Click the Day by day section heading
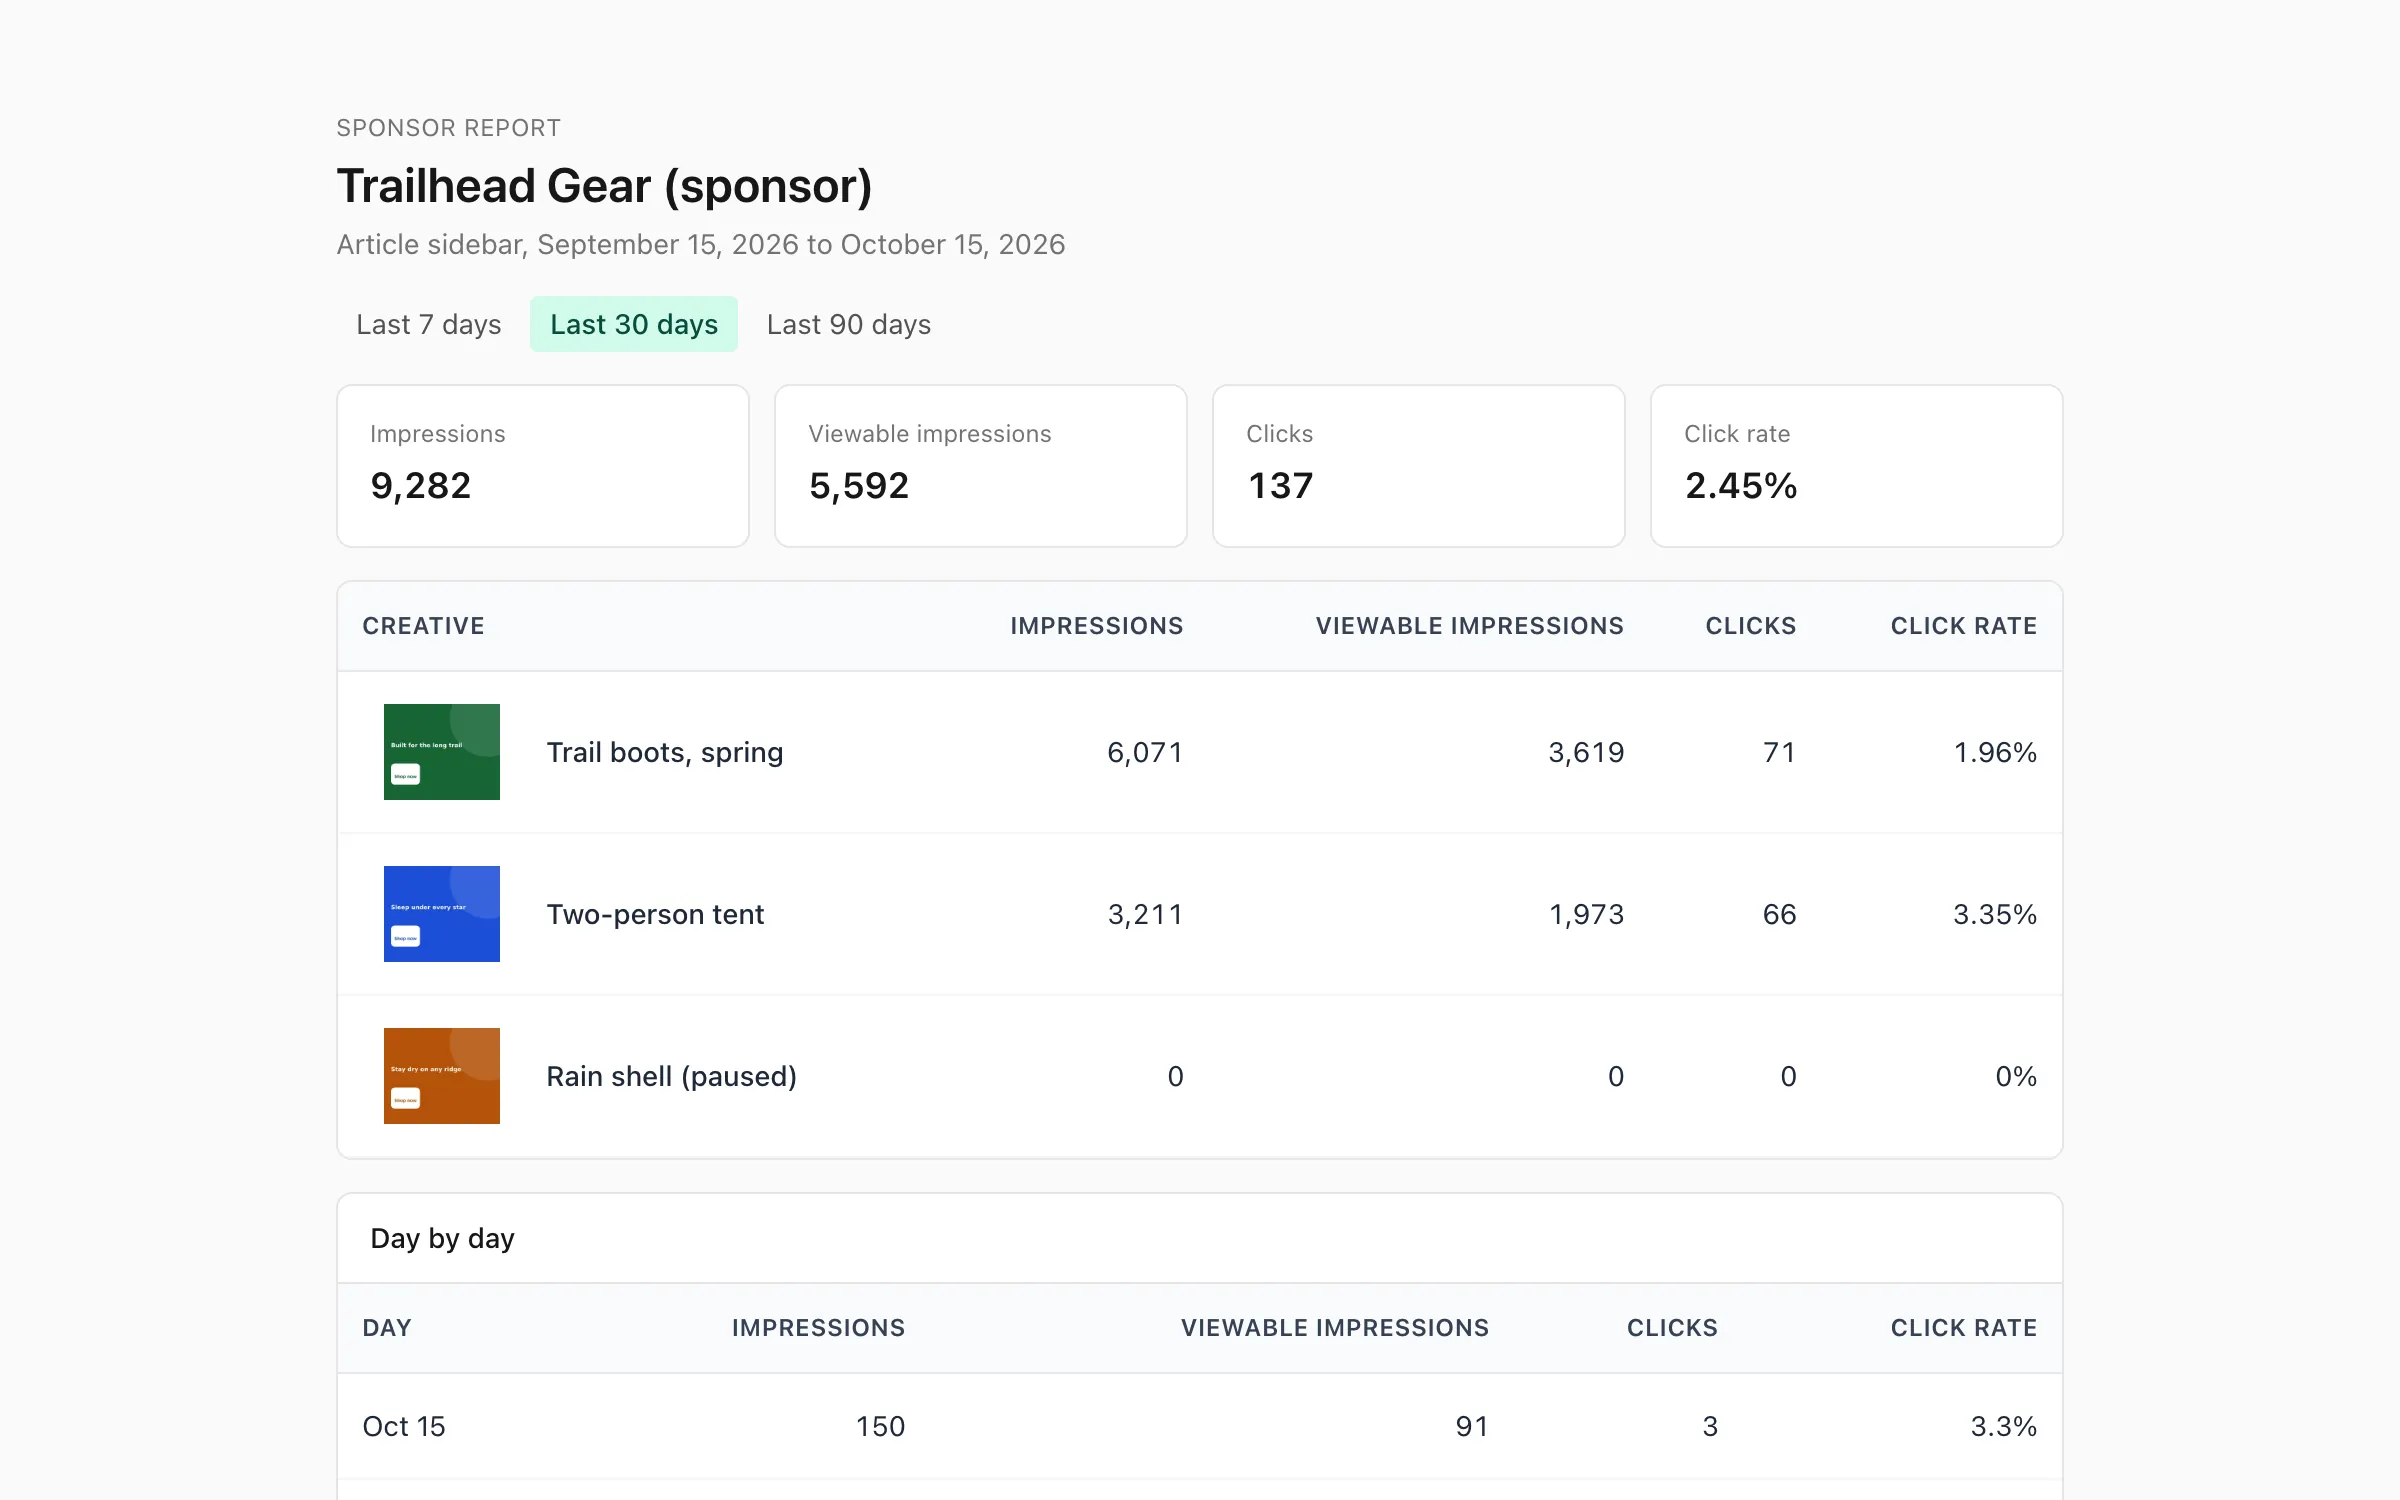 [x=442, y=1238]
